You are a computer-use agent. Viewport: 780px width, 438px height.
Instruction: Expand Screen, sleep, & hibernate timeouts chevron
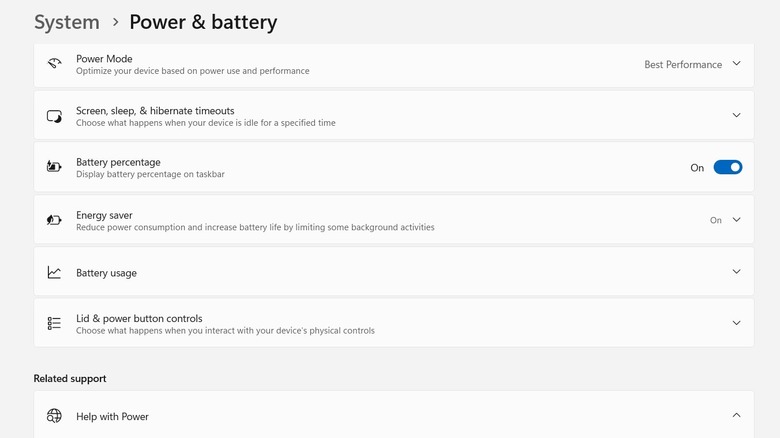pyautogui.click(x=736, y=116)
